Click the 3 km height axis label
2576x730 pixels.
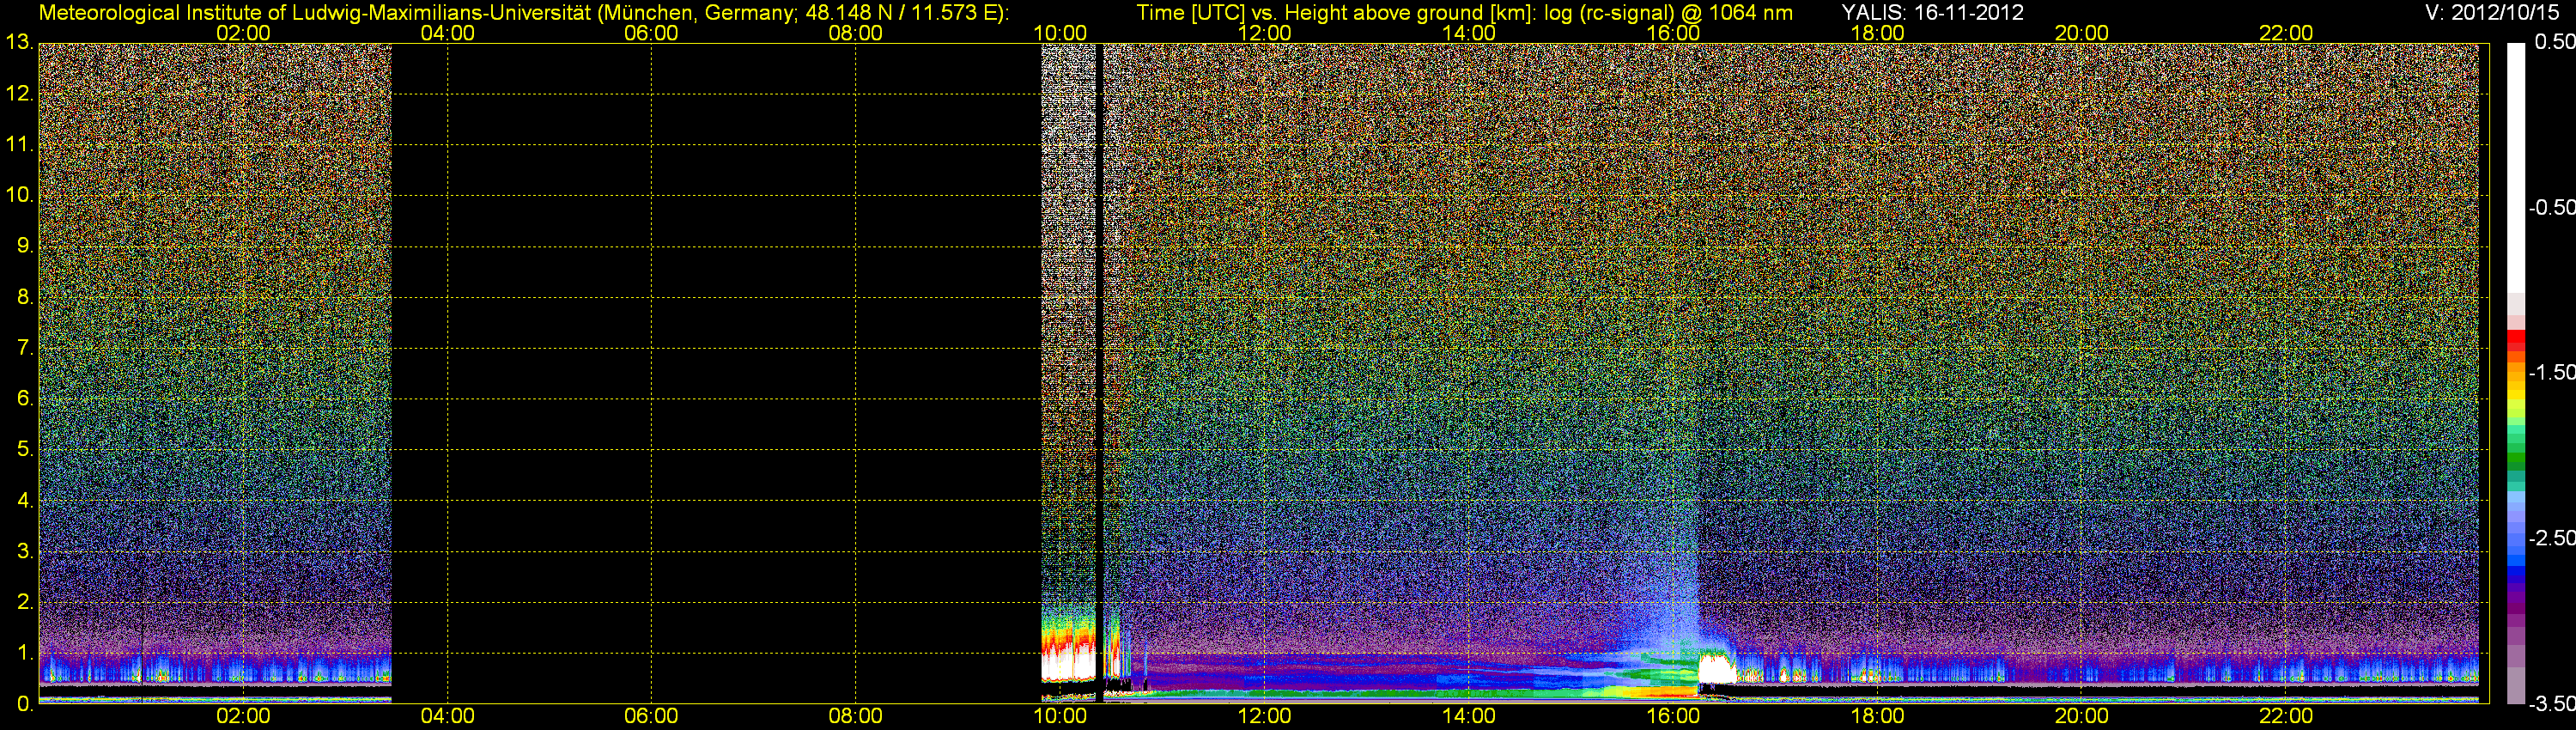(x=24, y=551)
